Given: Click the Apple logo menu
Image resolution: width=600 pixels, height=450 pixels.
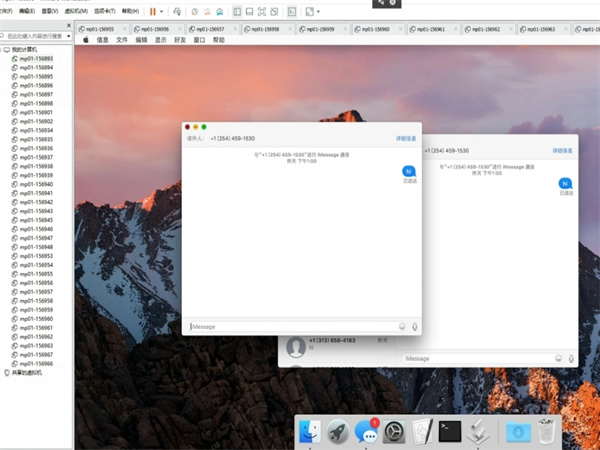Looking at the screenshot, I should (x=85, y=40).
